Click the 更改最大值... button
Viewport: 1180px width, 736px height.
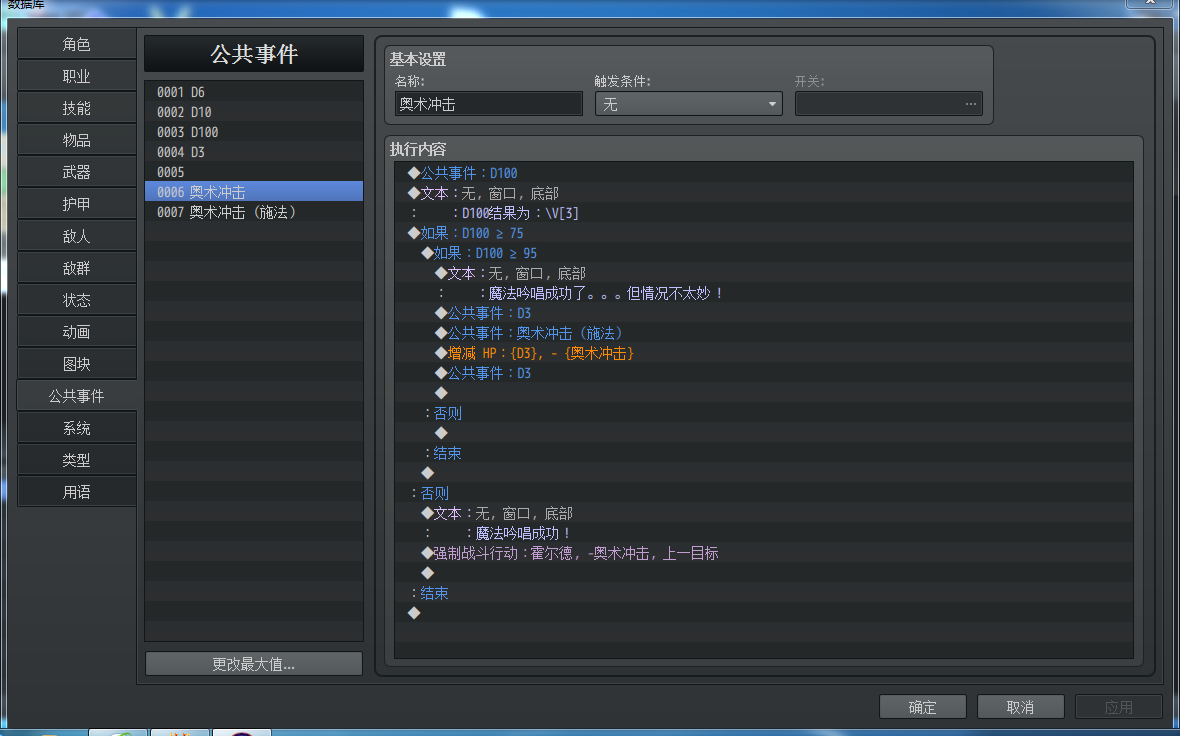click(x=254, y=664)
